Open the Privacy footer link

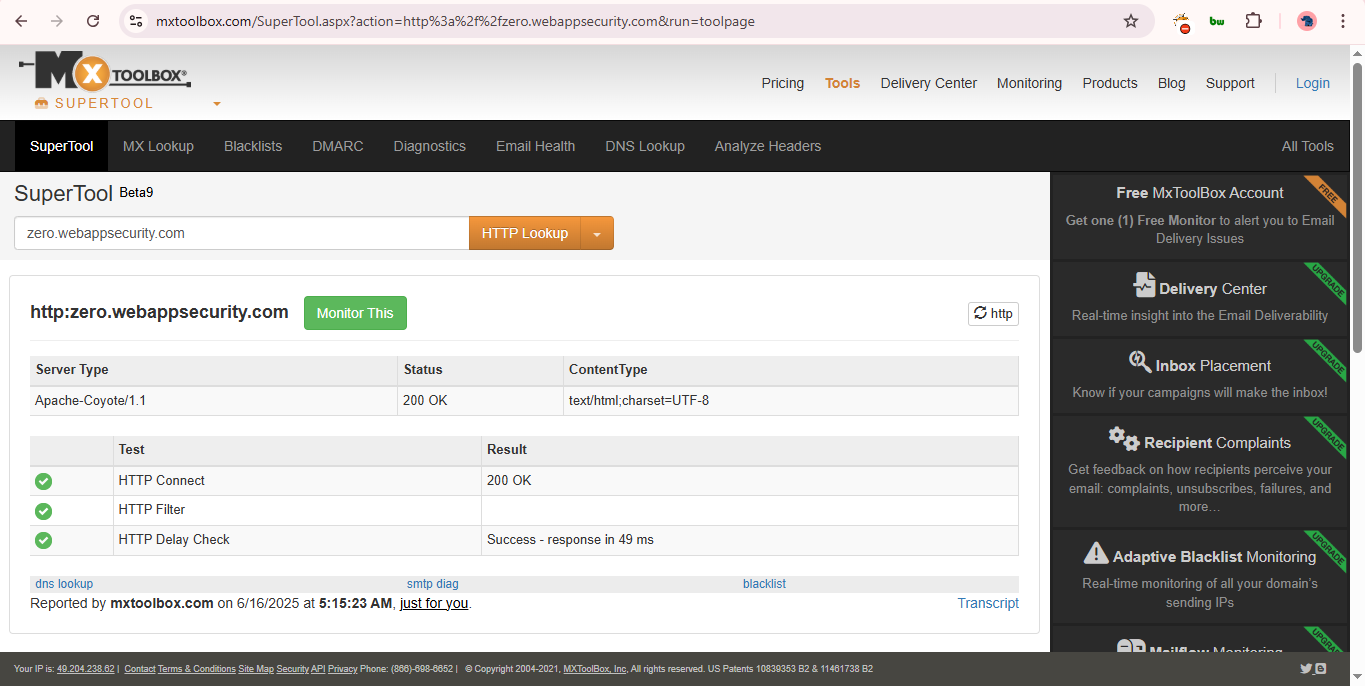click(343, 669)
